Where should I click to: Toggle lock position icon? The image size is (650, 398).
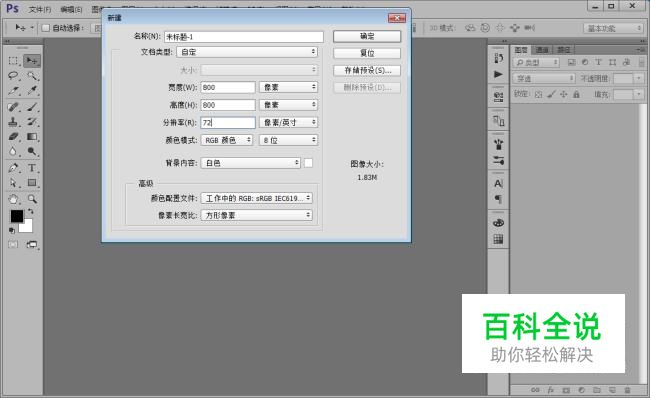coord(563,95)
